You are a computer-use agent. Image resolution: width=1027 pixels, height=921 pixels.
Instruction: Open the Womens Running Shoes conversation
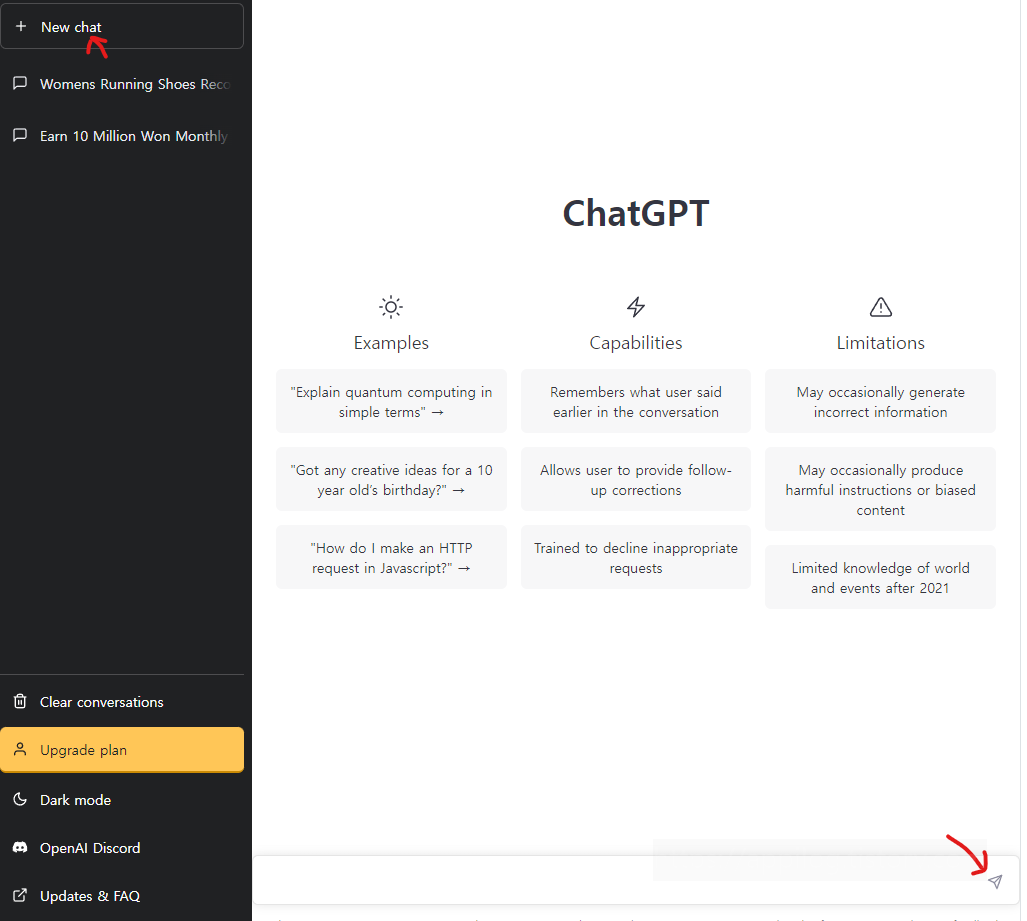[x=122, y=84]
